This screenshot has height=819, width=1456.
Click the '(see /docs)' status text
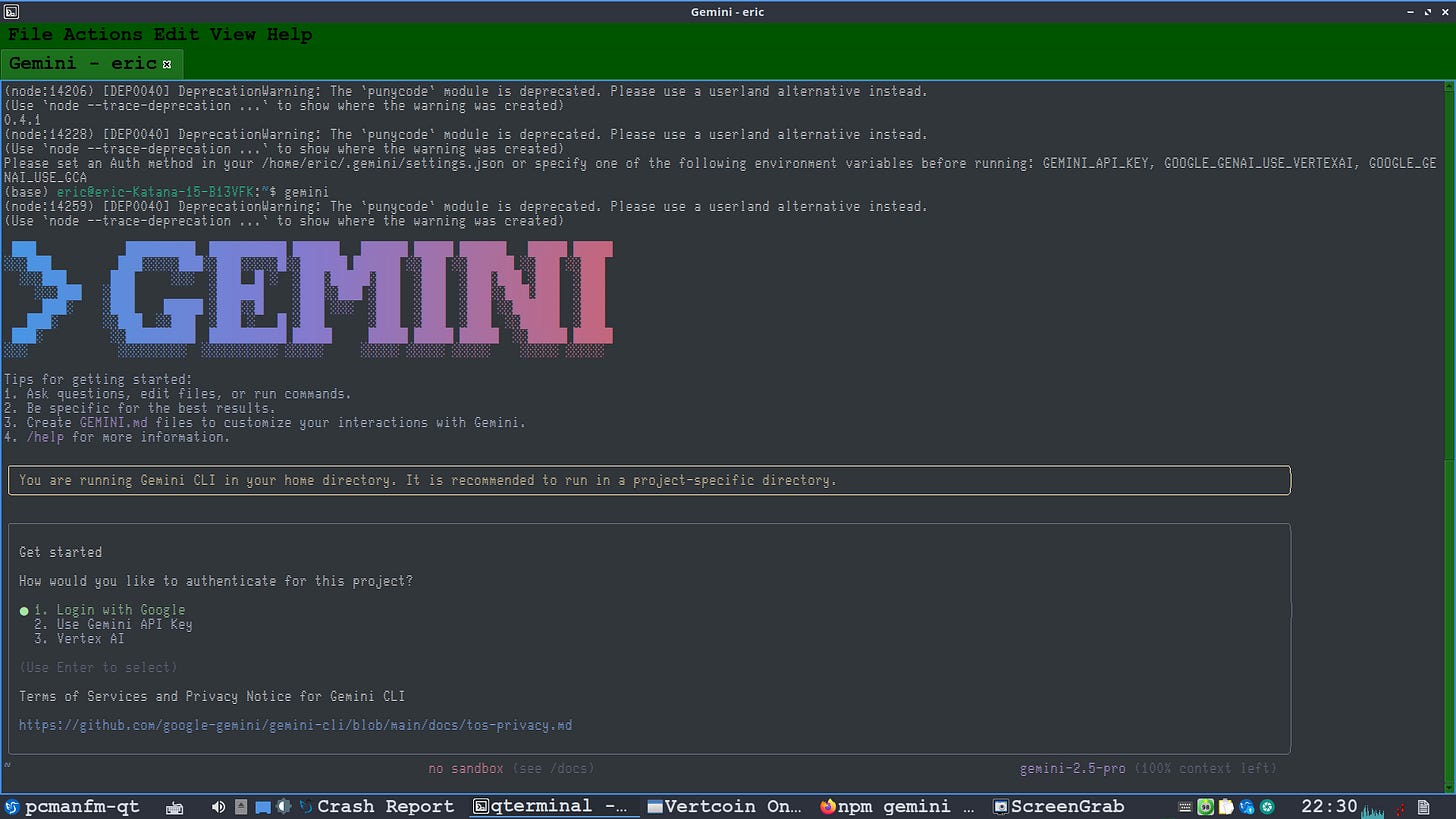[x=554, y=768]
